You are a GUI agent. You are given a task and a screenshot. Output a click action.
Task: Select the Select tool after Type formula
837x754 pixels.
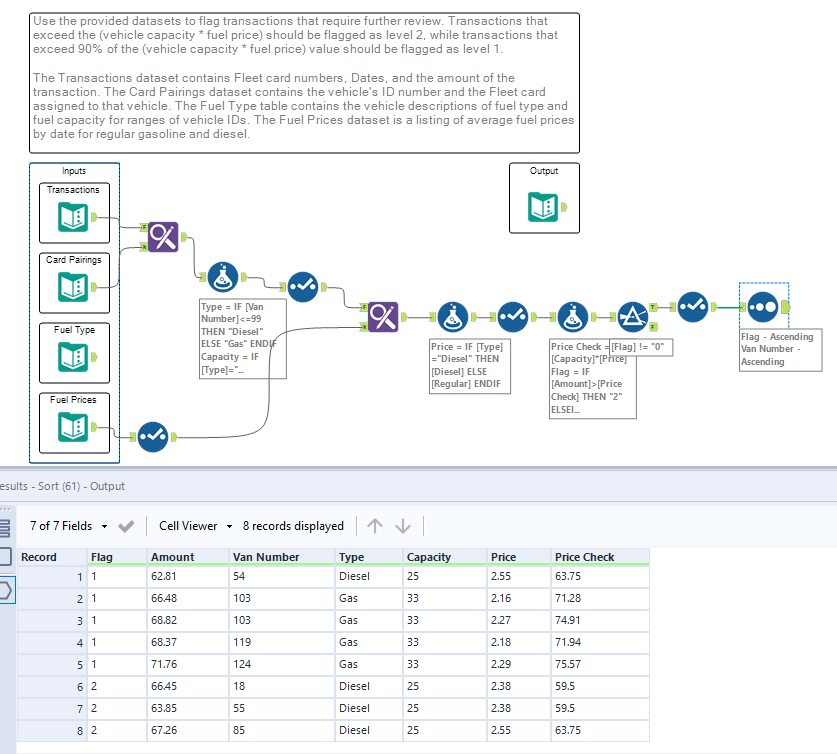coord(303,287)
